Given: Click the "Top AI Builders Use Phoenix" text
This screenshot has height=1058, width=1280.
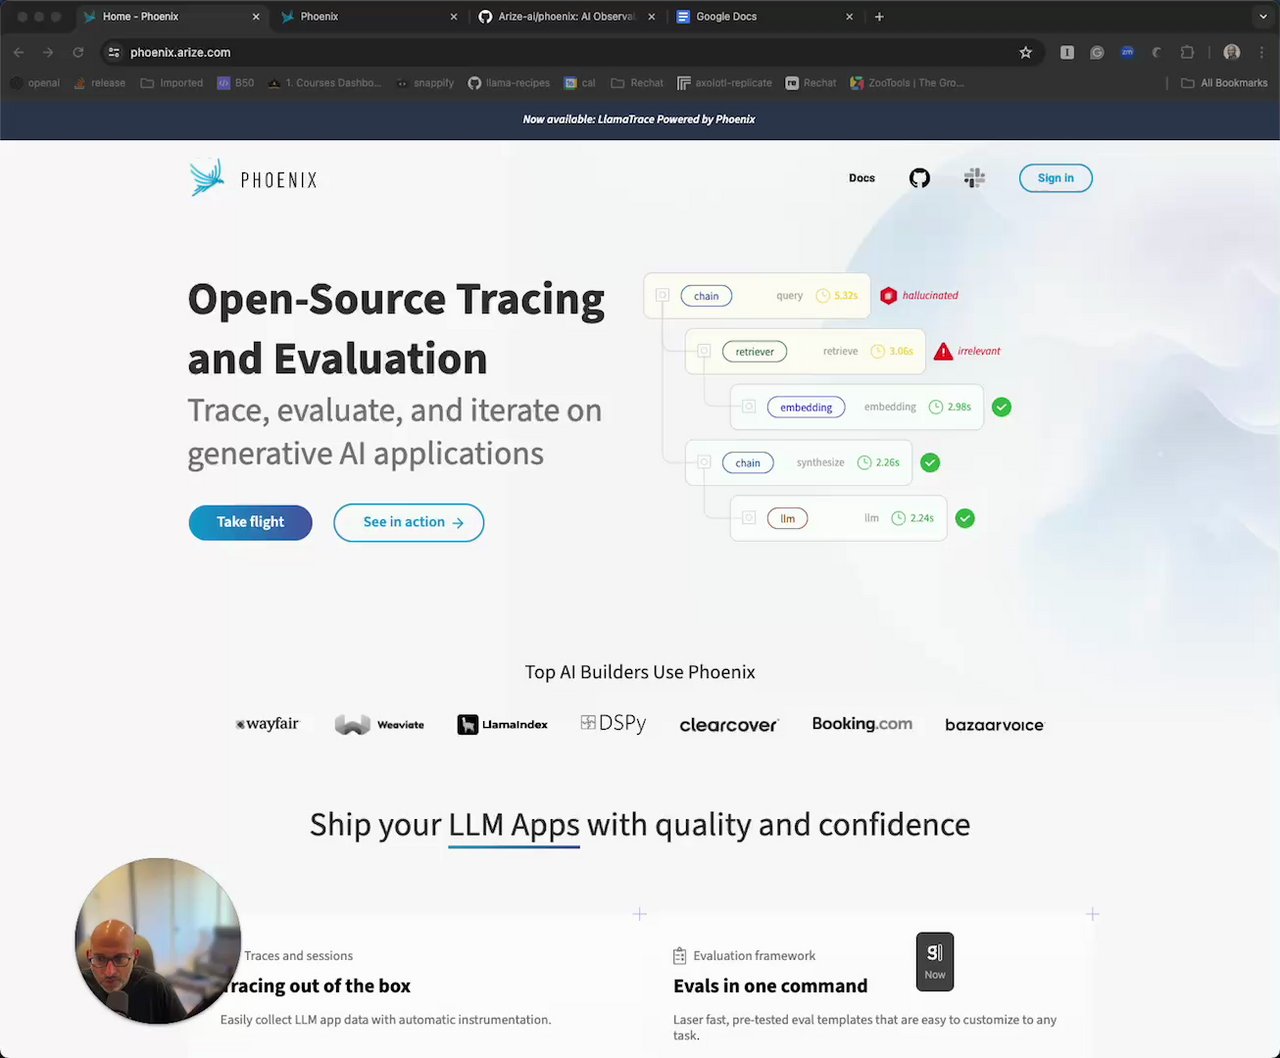Looking at the screenshot, I should point(640,672).
